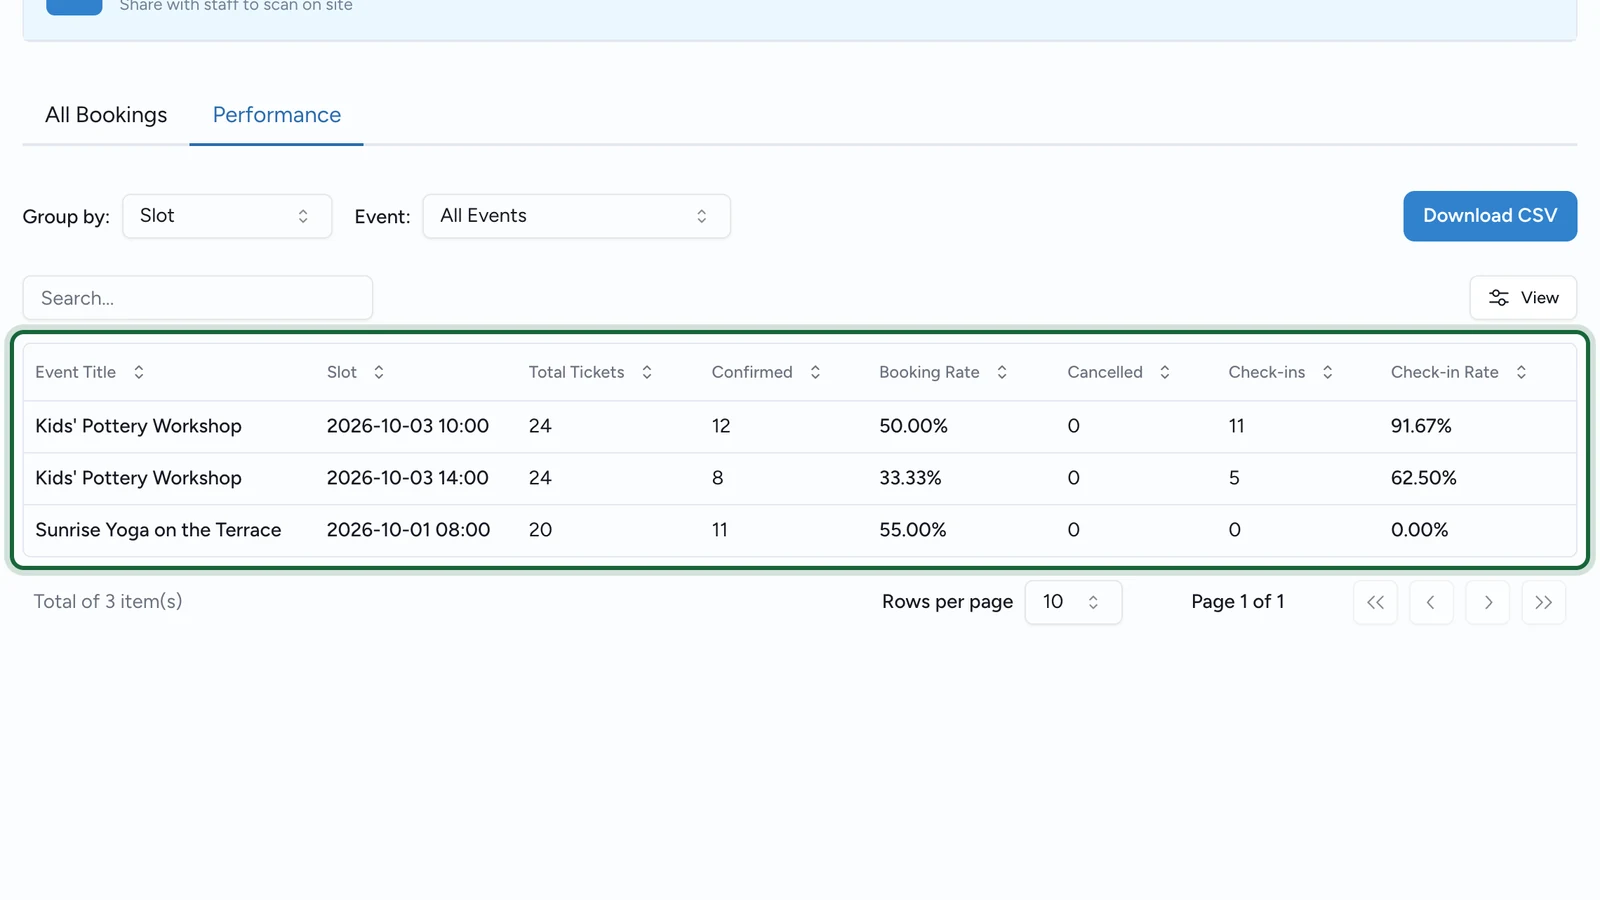This screenshot has height=900, width=1600.
Task: Click Sunrise Yoga on the Terrace
Action: (158, 530)
